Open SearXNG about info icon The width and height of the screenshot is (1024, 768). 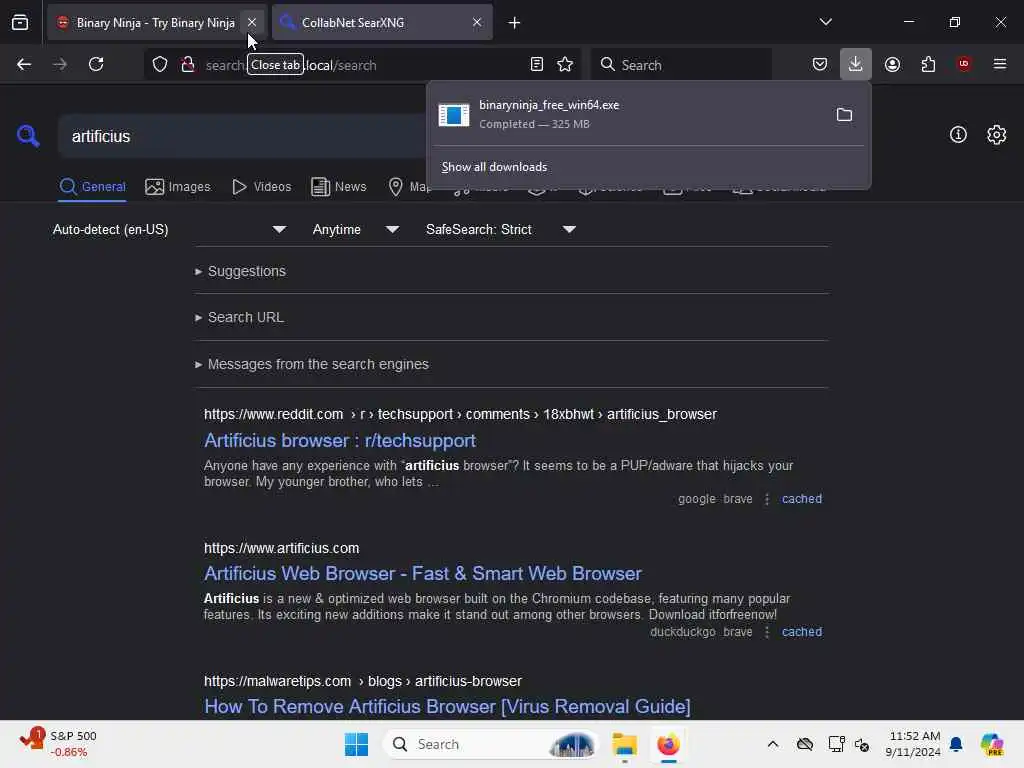[958, 135]
